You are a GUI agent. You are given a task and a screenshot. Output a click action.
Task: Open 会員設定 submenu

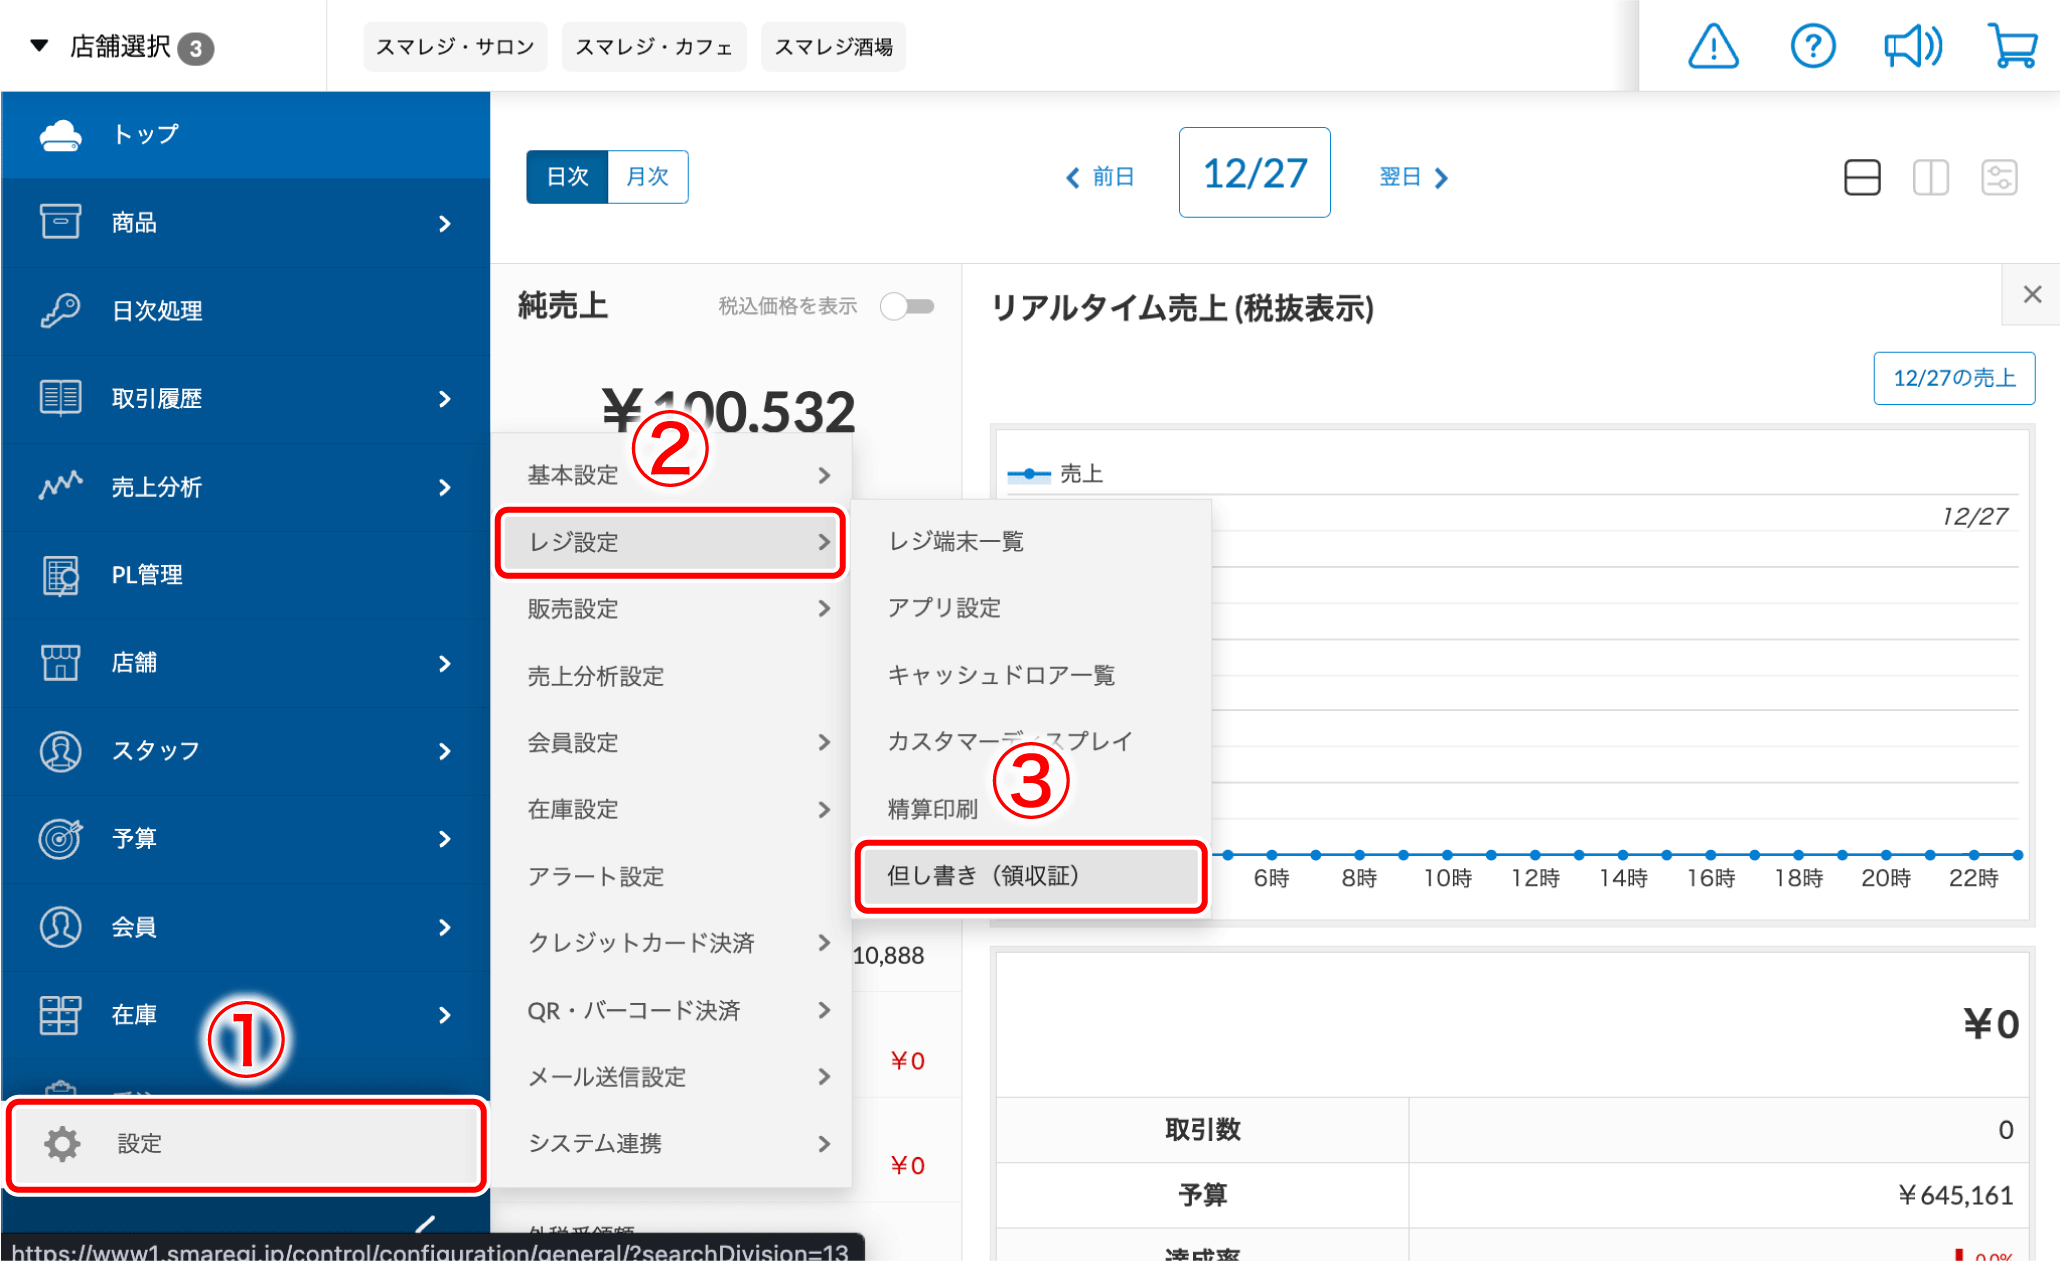pyautogui.click(x=671, y=743)
